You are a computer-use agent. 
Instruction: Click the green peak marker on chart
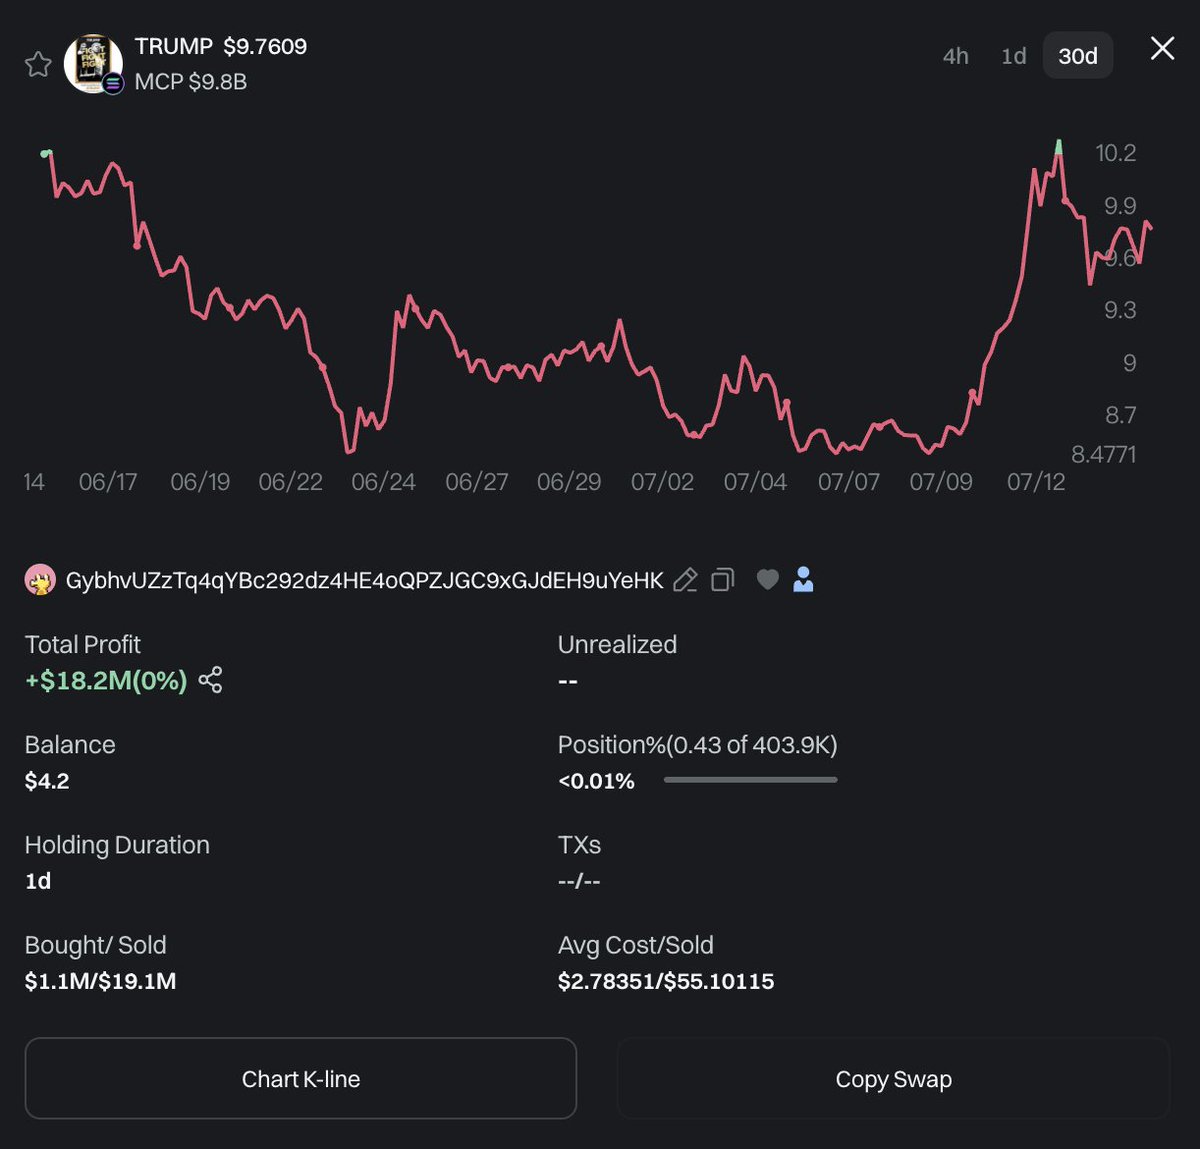pyautogui.click(x=1059, y=148)
